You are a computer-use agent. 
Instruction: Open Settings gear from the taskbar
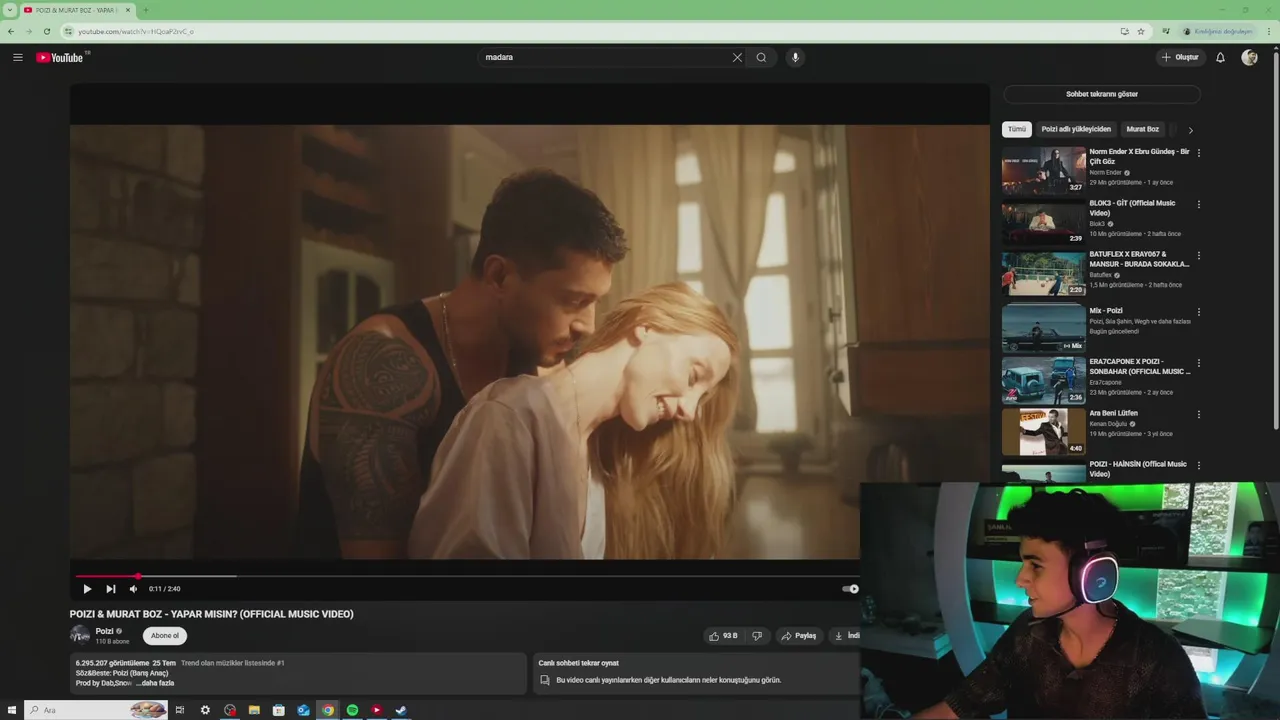point(205,710)
